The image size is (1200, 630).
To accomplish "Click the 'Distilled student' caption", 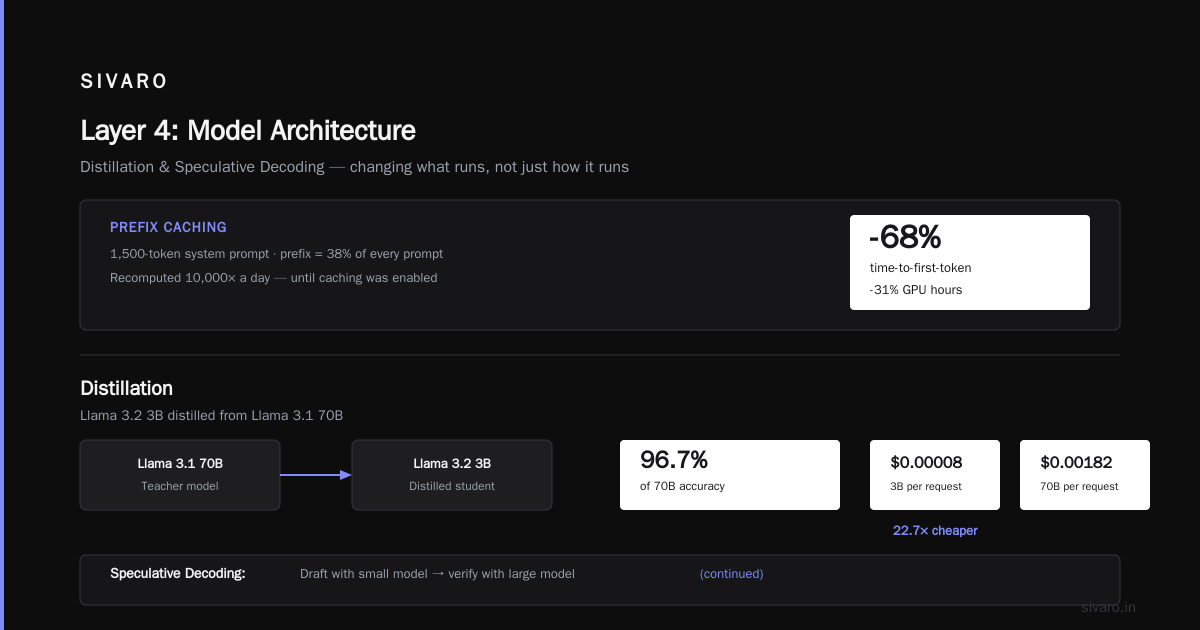I will point(452,486).
